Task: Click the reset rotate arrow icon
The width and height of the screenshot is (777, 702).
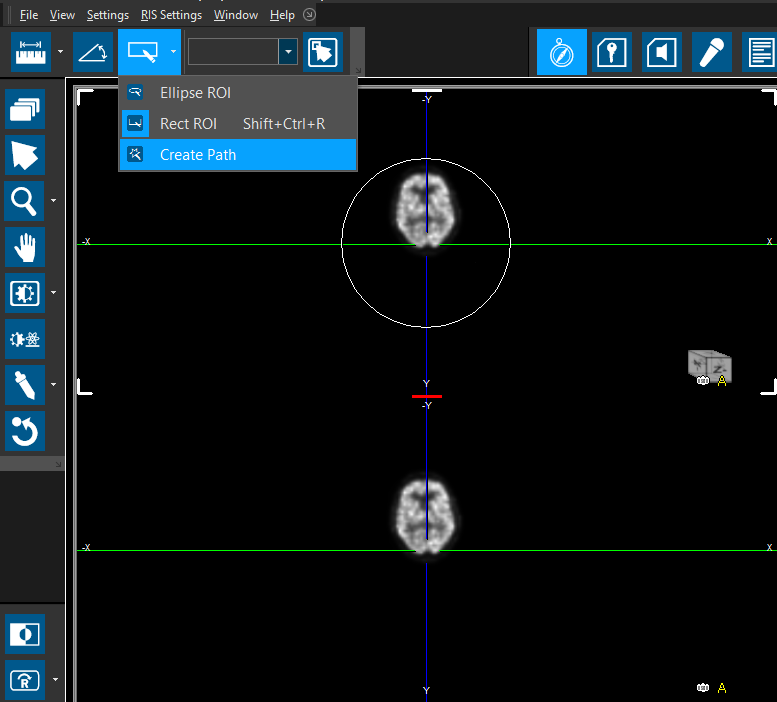Action: (x=25, y=431)
